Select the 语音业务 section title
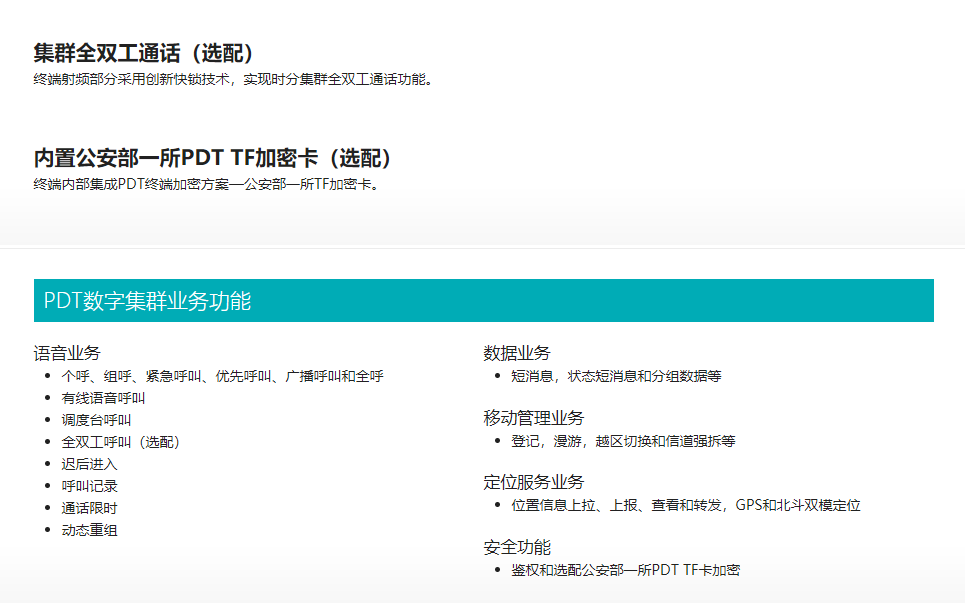 (x=67, y=353)
